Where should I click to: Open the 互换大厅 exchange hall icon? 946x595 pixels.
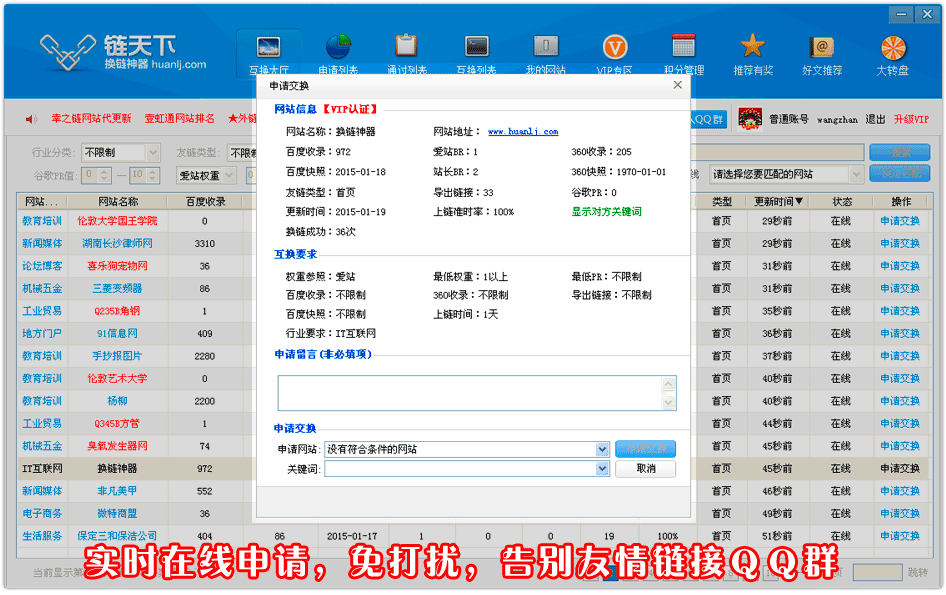tap(268, 47)
